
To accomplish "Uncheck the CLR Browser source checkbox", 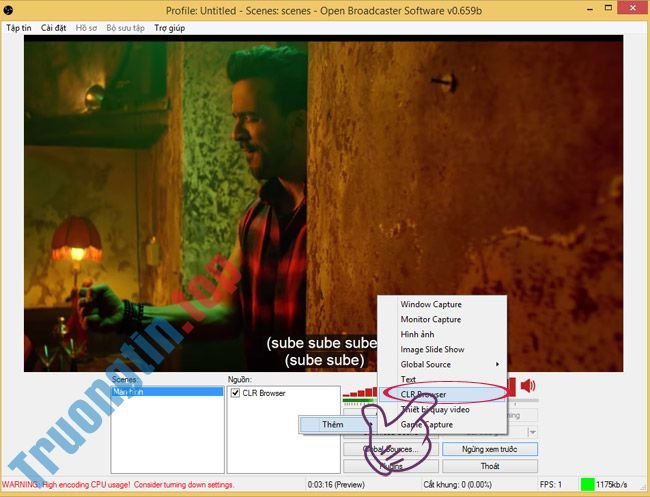I will pyautogui.click(x=235, y=393).
